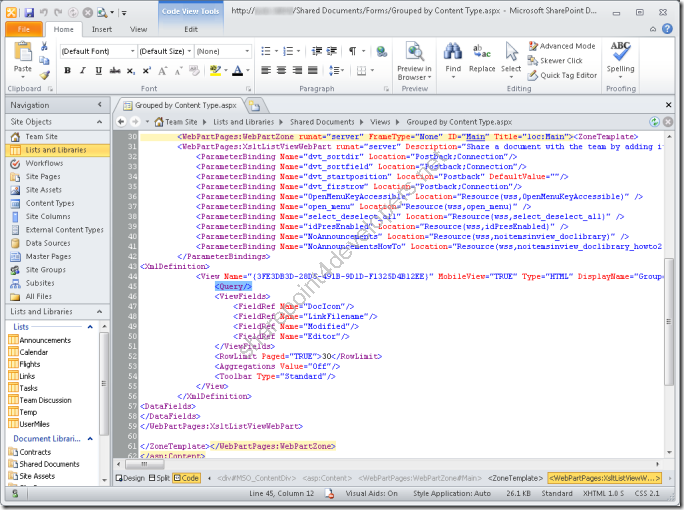This screenshot has width=684, height=510.
Task: Click the text highlight color icon
Action: coord(215,70)
